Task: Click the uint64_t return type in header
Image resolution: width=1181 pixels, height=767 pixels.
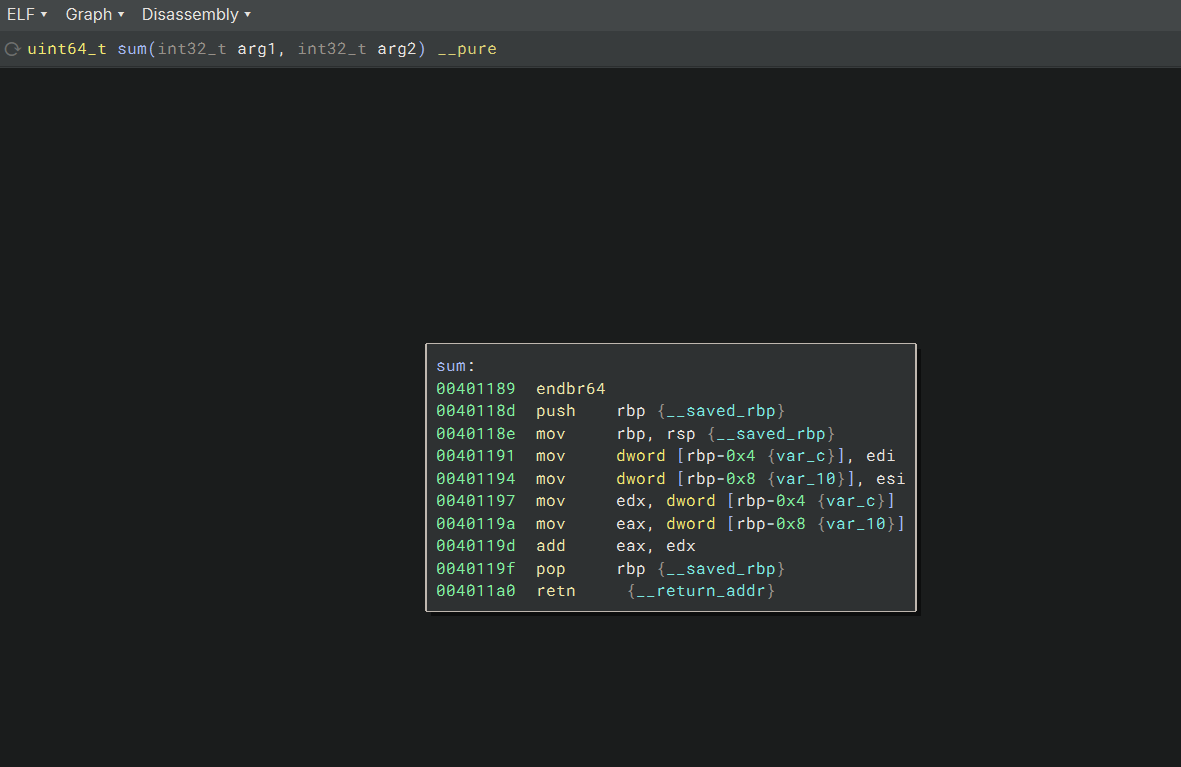Action: pyautogui.click(x=67, y=49)
